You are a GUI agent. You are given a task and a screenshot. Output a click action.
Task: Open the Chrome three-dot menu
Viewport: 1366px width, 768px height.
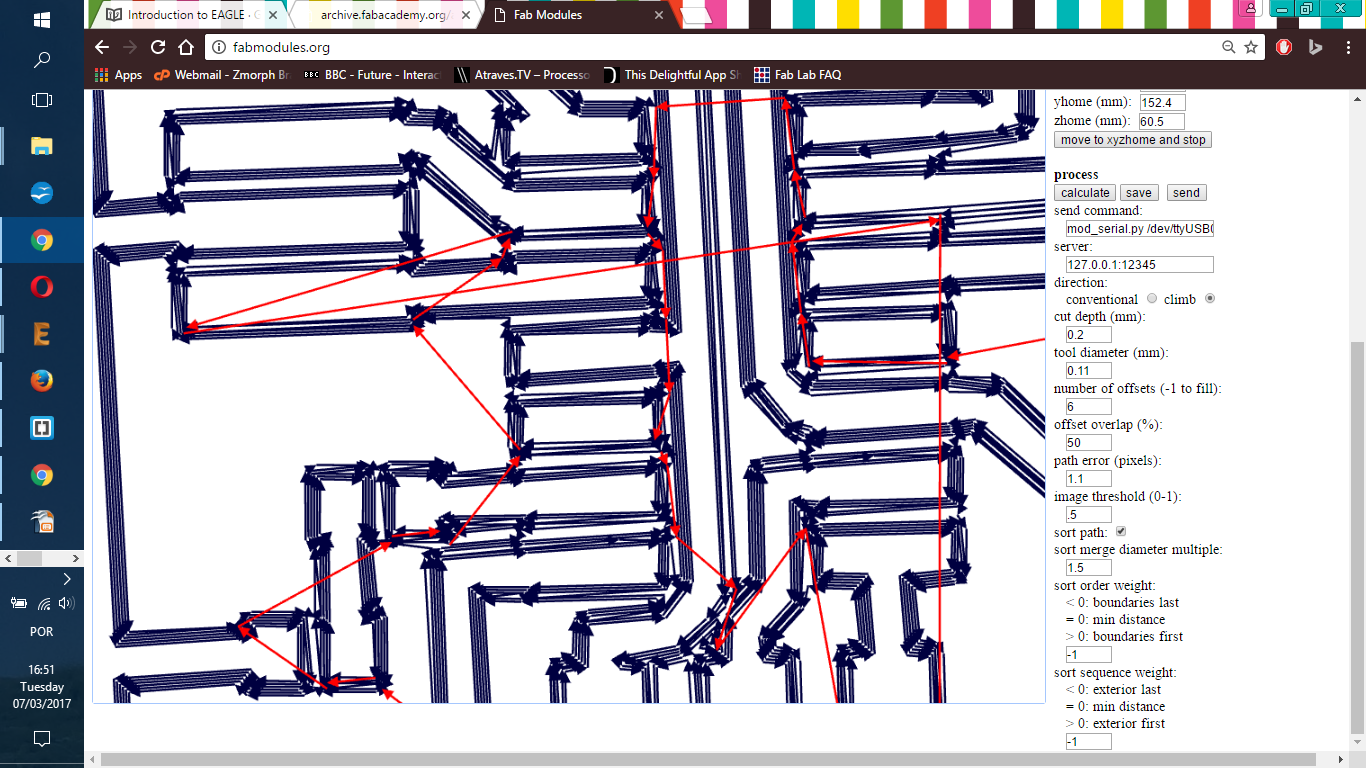[x=1346, y=47]
